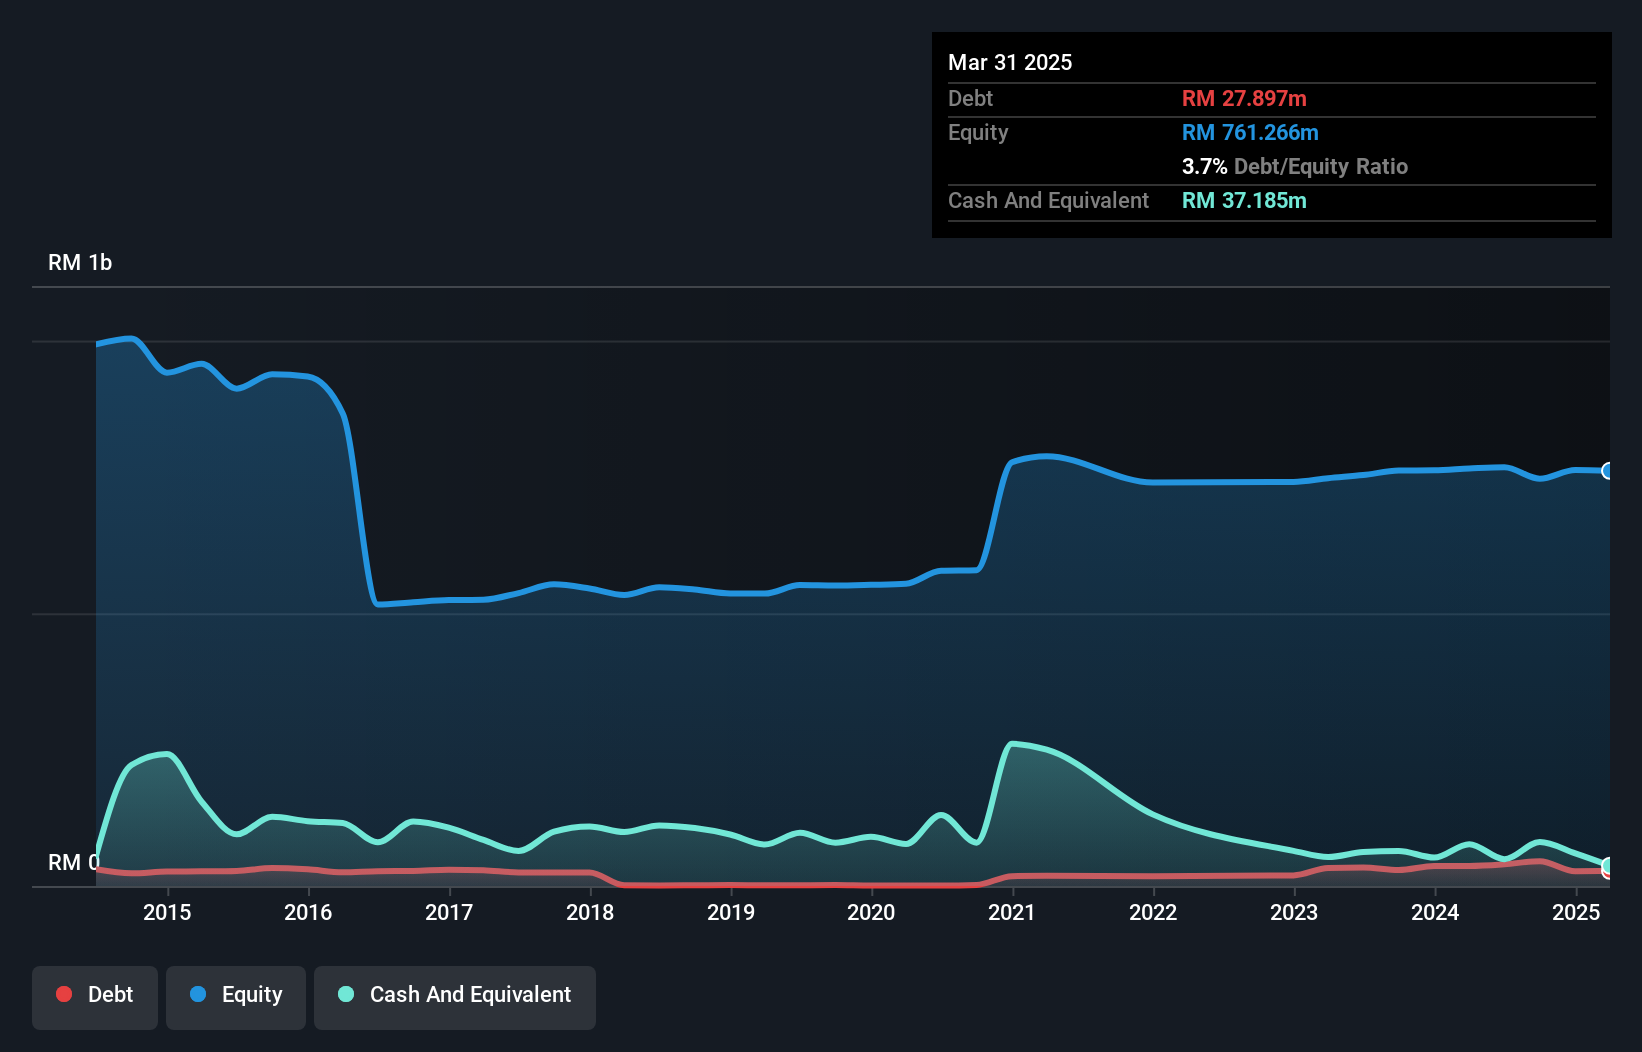Click the RM 1b y-axis label

click(x=80, y=263)
